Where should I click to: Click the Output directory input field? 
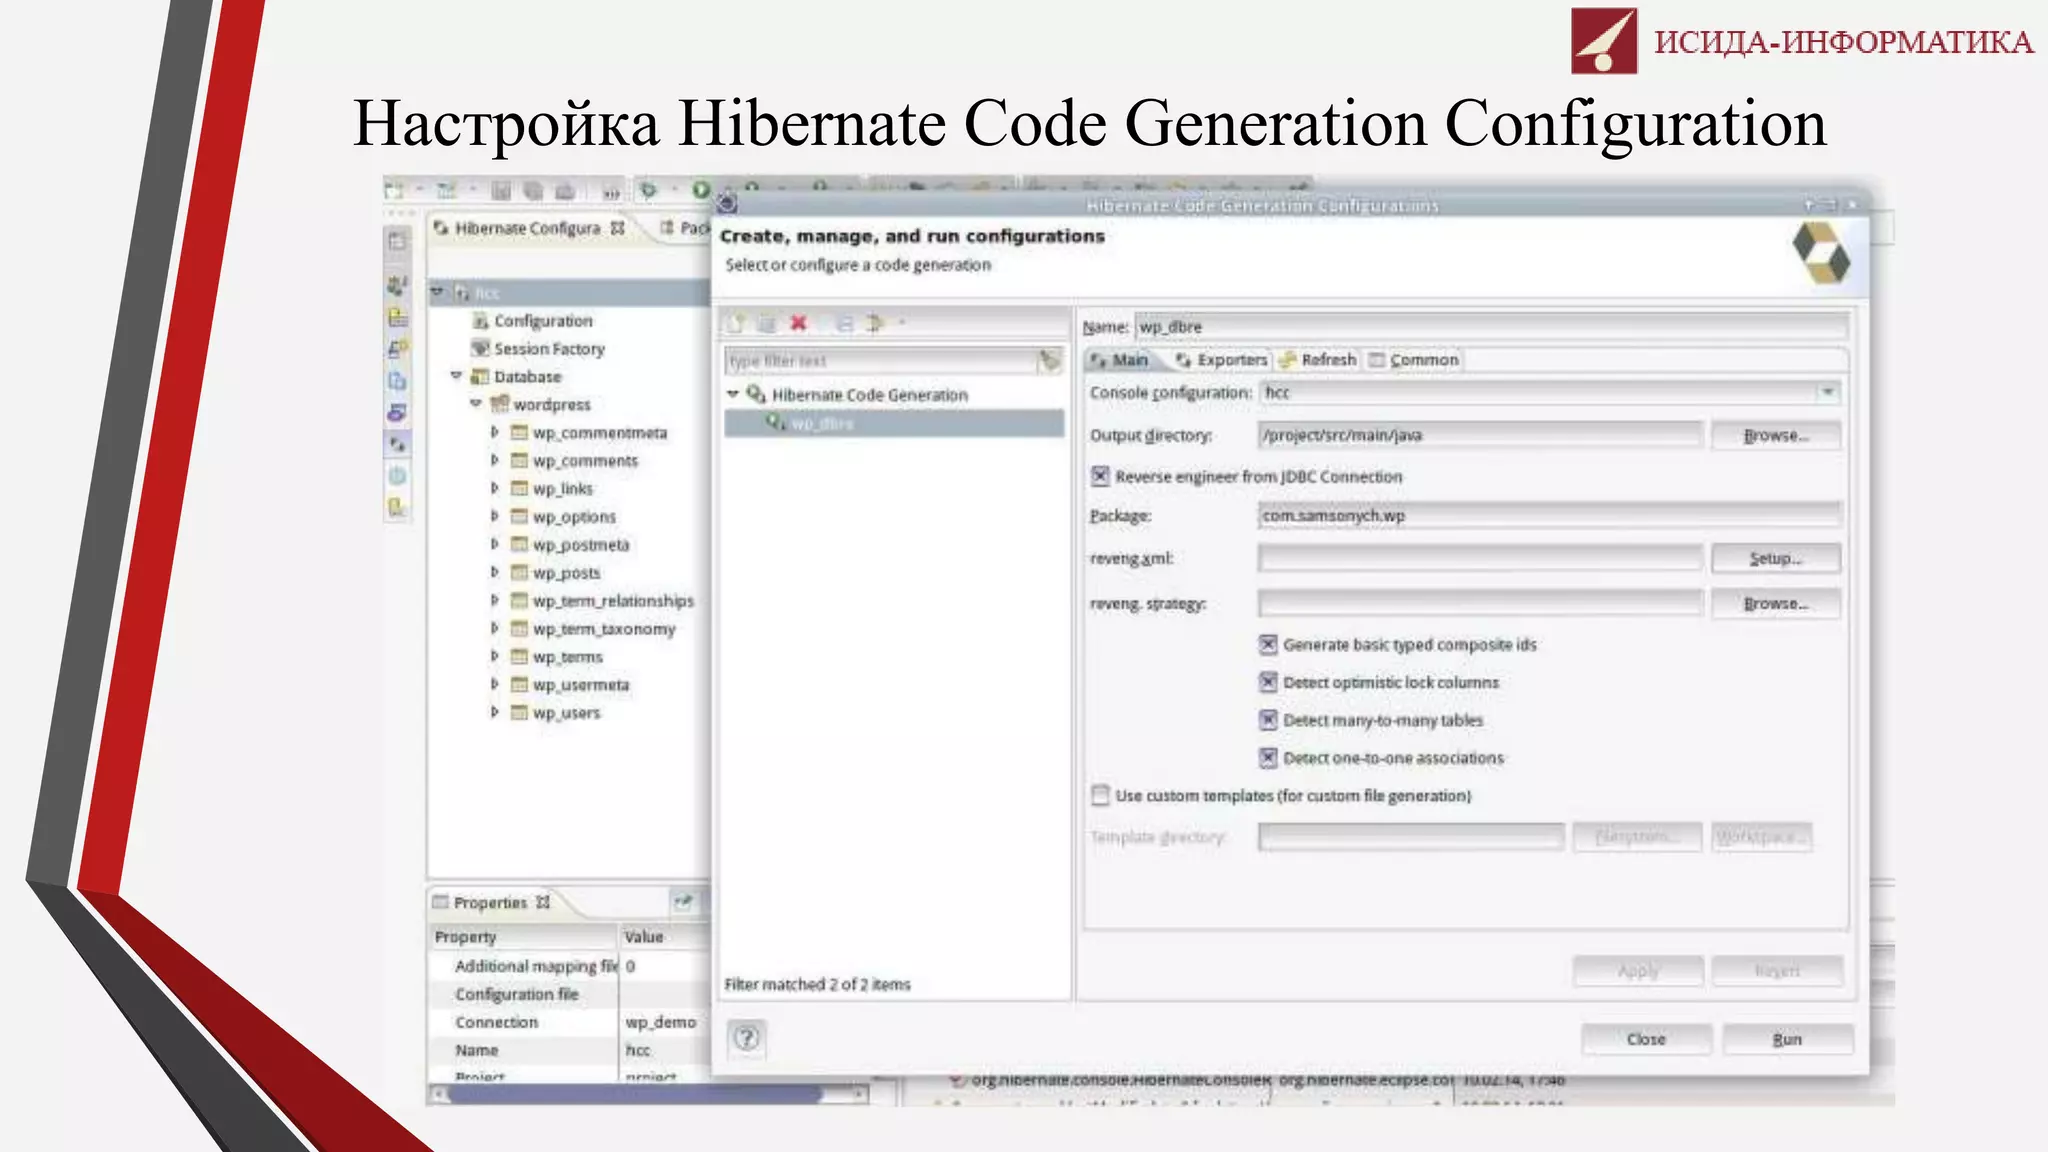1480,435
